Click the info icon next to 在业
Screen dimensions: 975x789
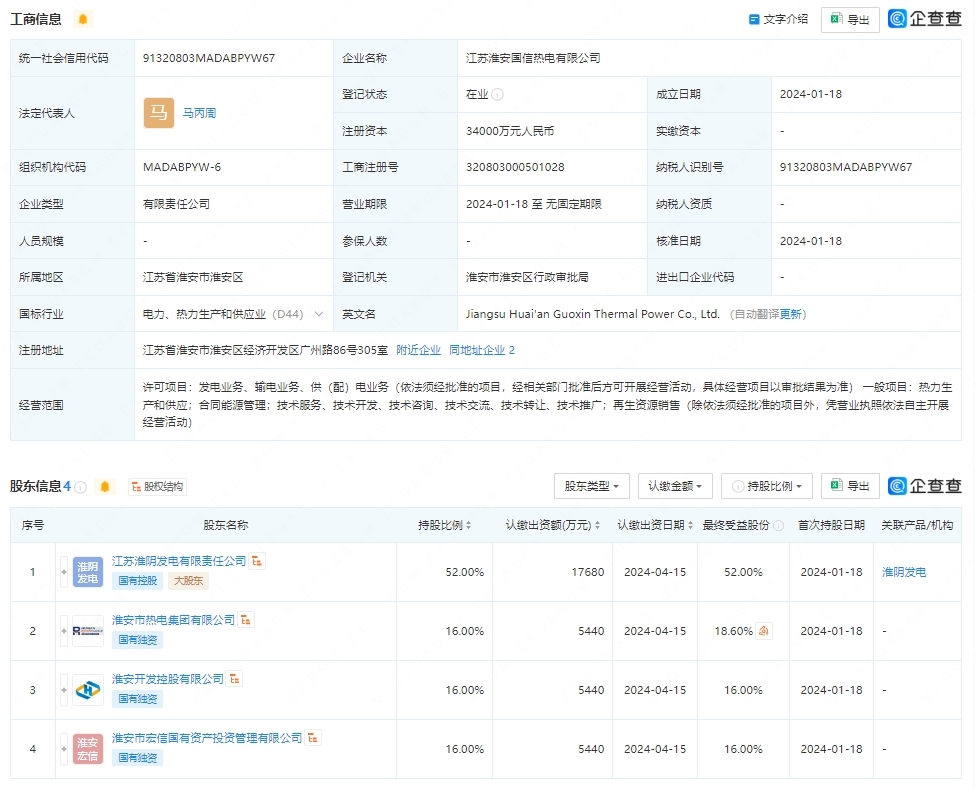pos(498,95)
